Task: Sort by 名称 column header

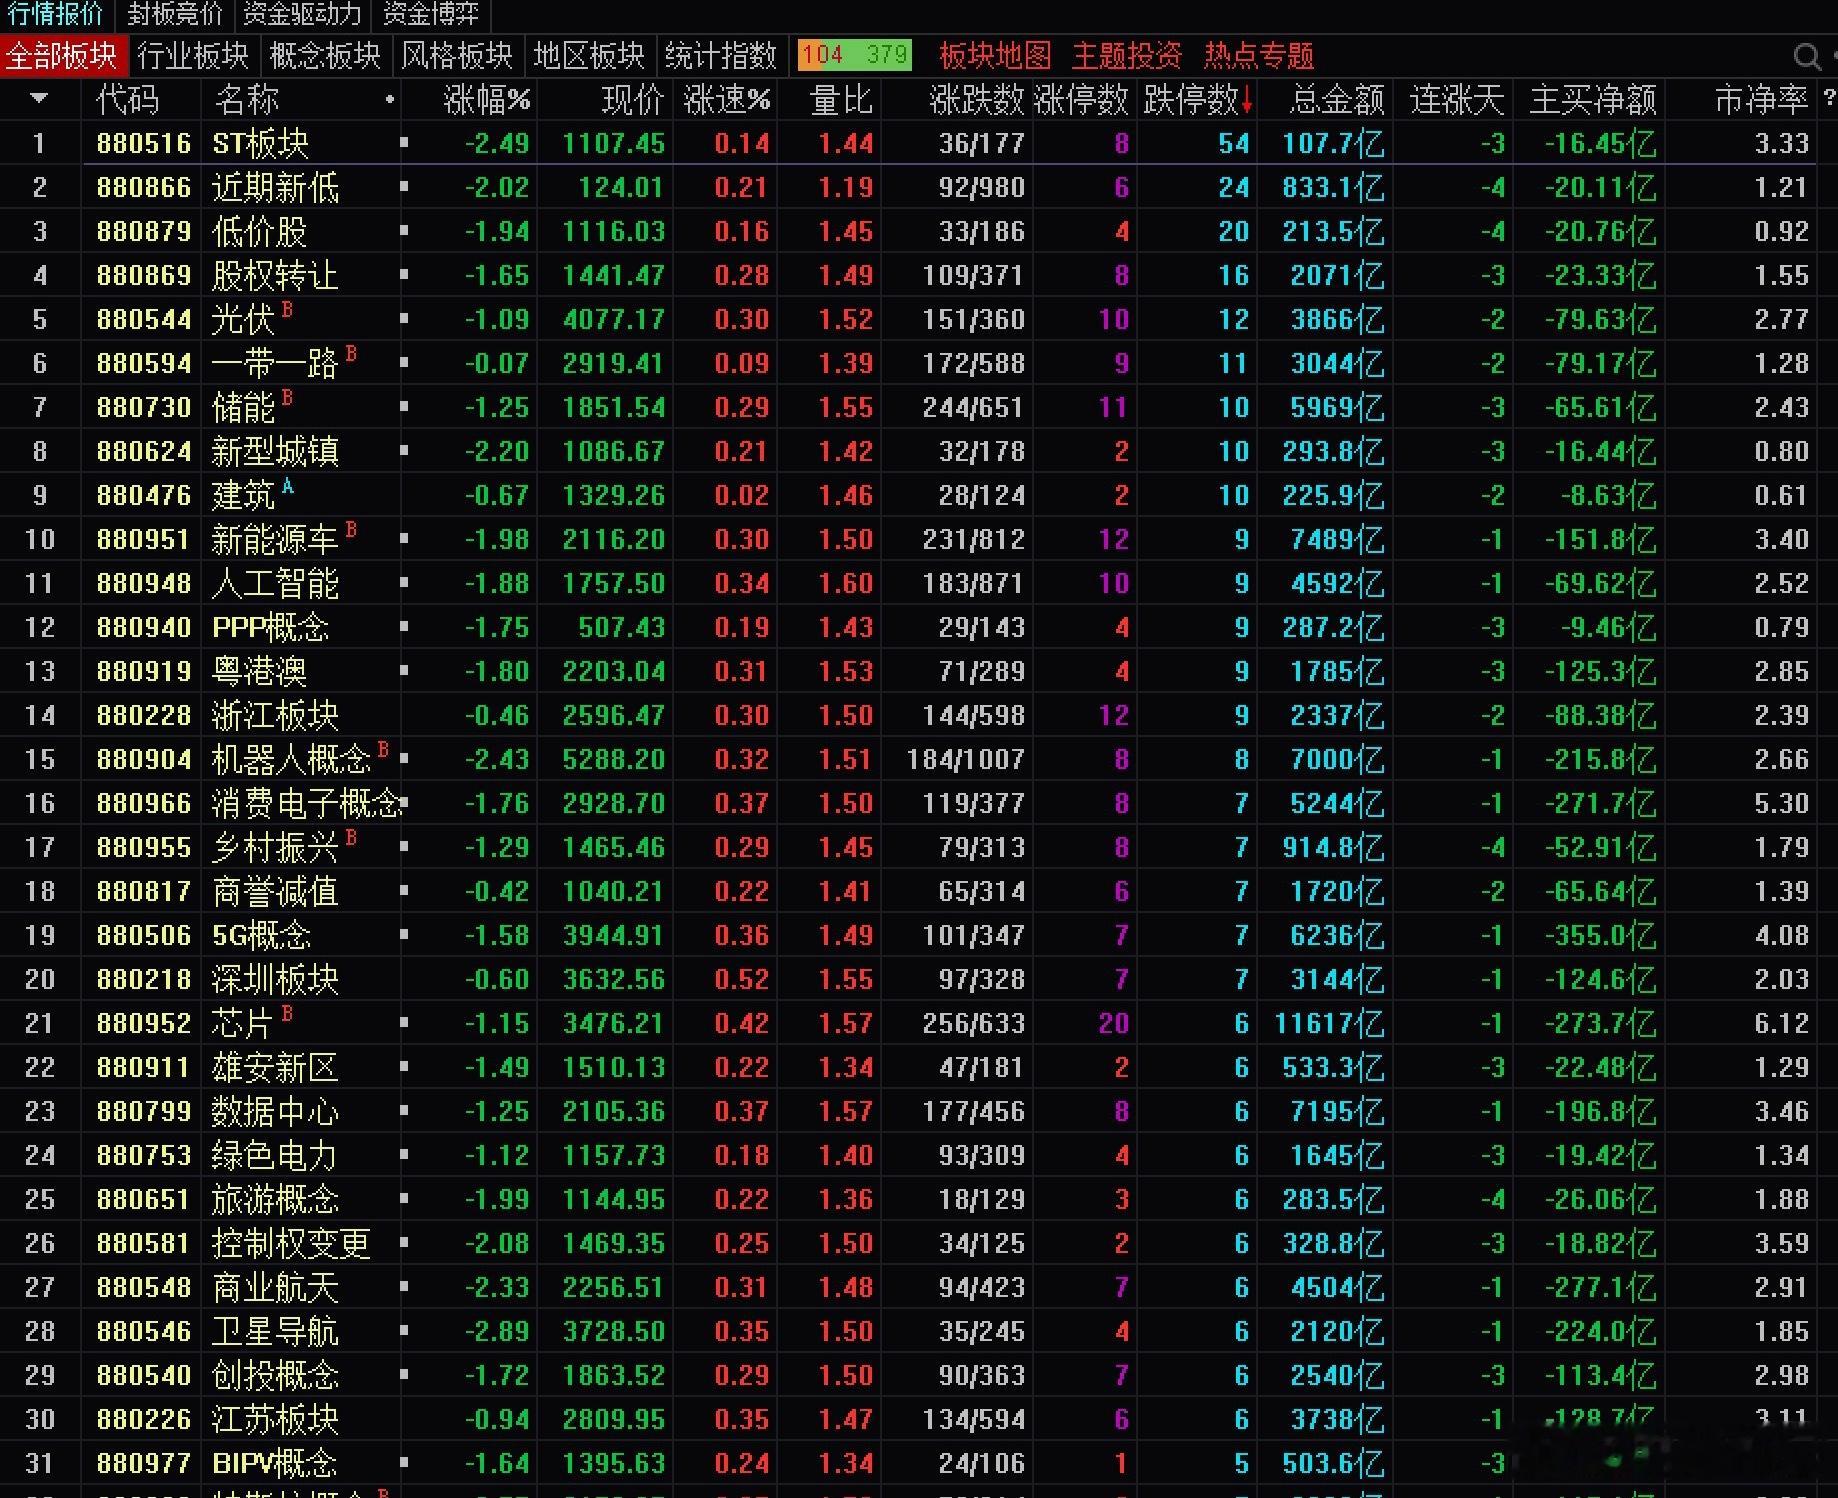Action: pyautogui.click(x=246, y=99)
